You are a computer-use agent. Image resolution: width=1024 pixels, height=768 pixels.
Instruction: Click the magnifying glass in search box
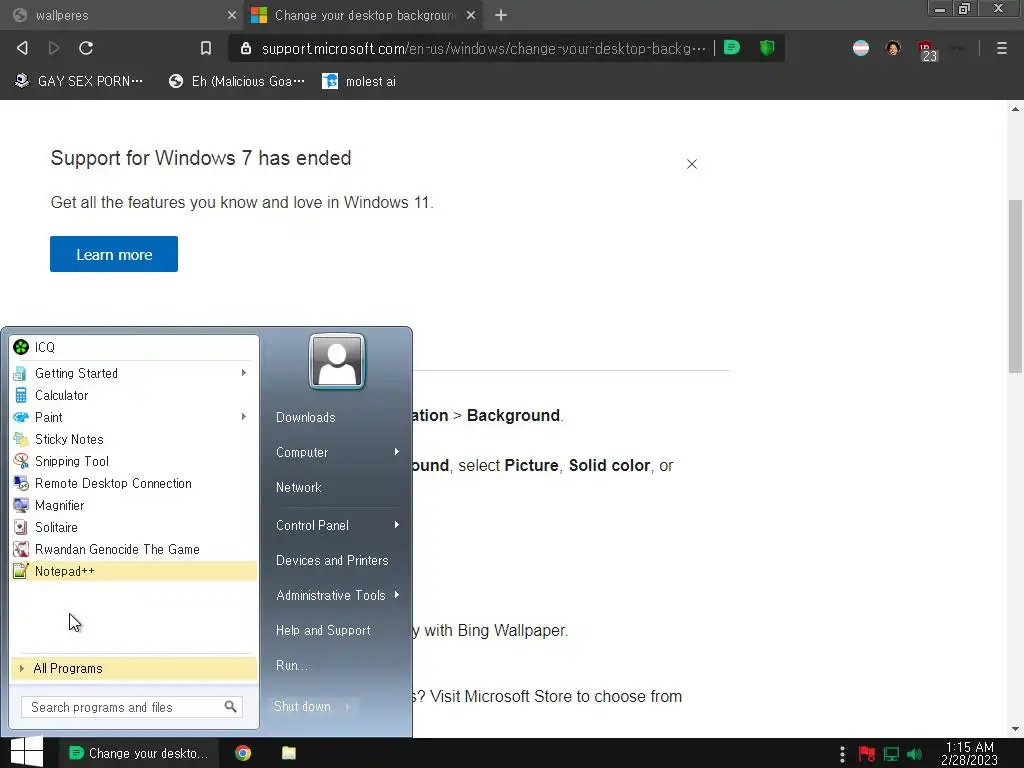point(231,707)
